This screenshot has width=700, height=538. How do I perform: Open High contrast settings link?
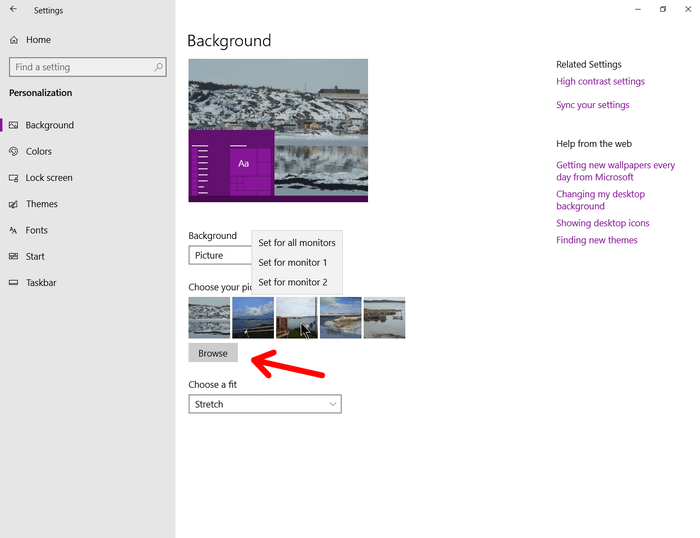[600, 81]
